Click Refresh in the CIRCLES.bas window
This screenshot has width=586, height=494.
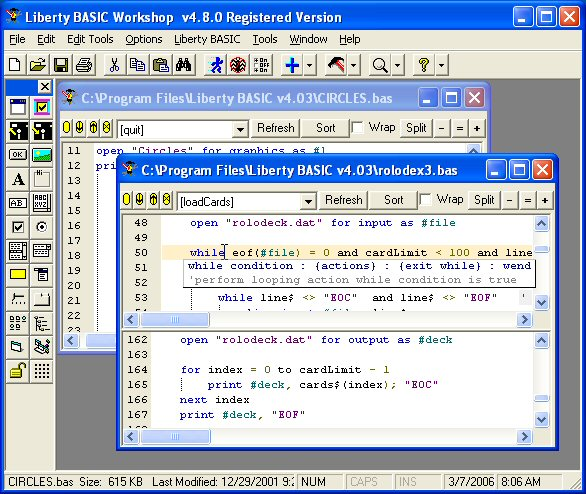tap(276, 128)
